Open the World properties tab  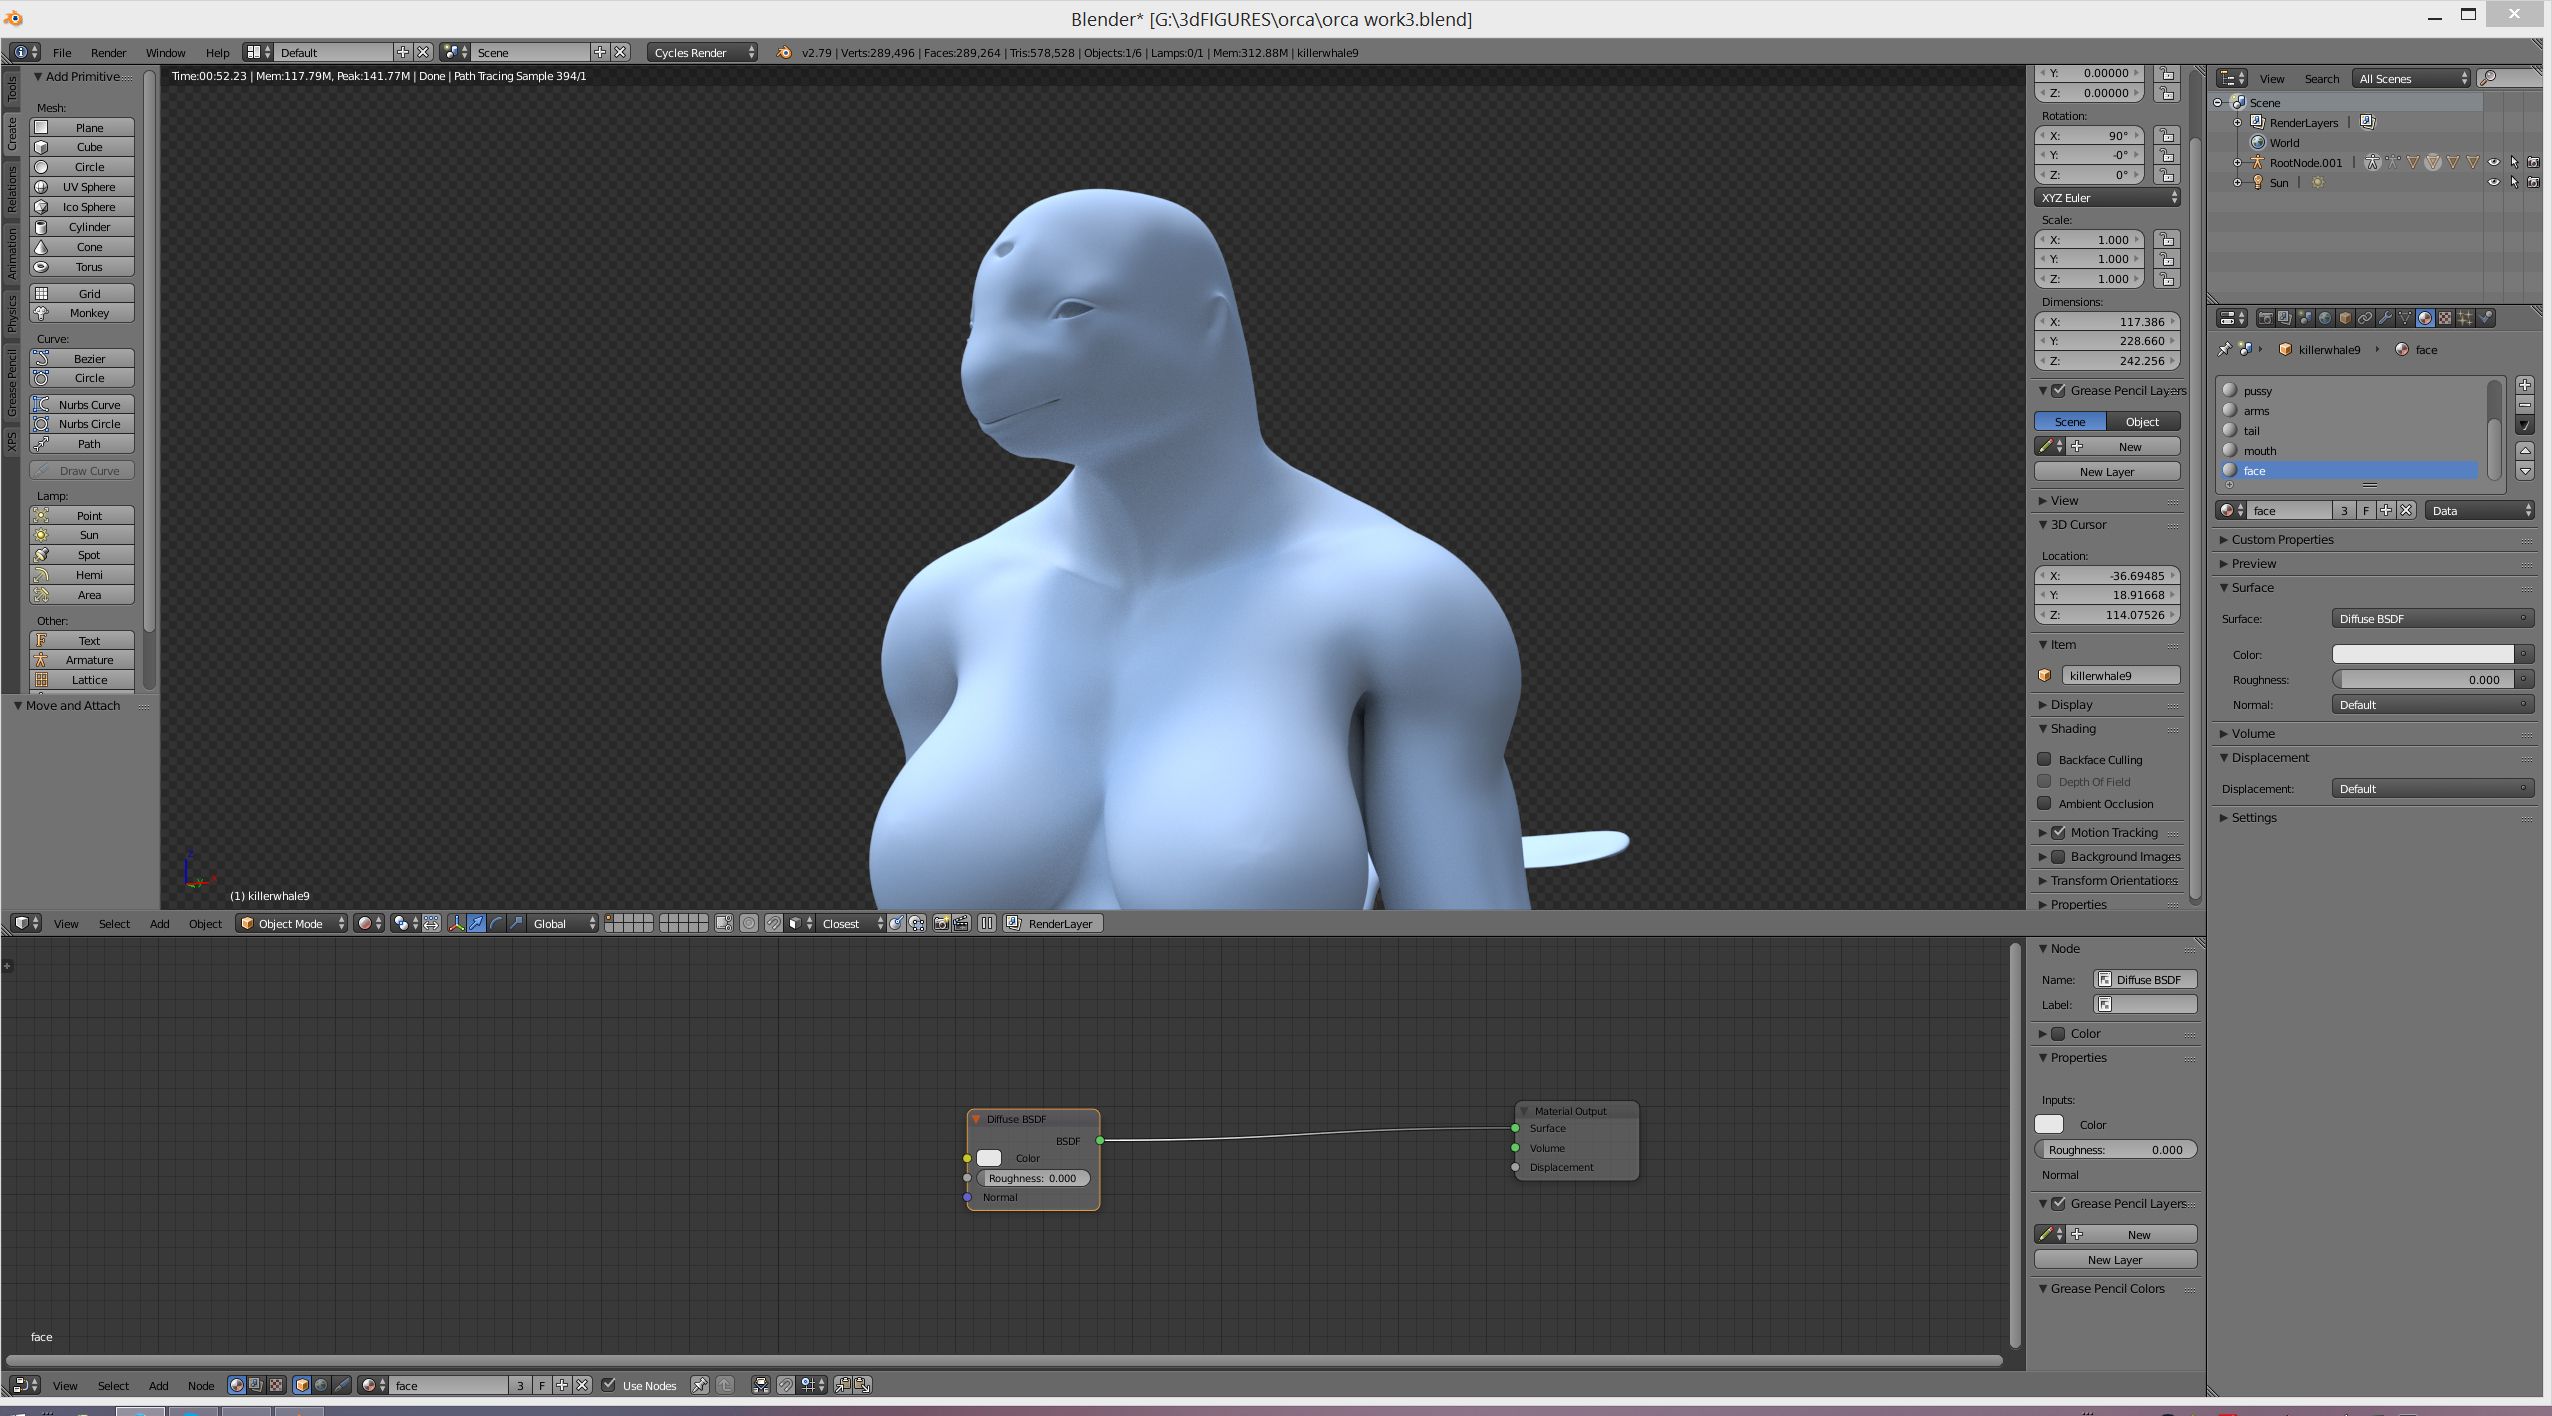(2325, 318)
